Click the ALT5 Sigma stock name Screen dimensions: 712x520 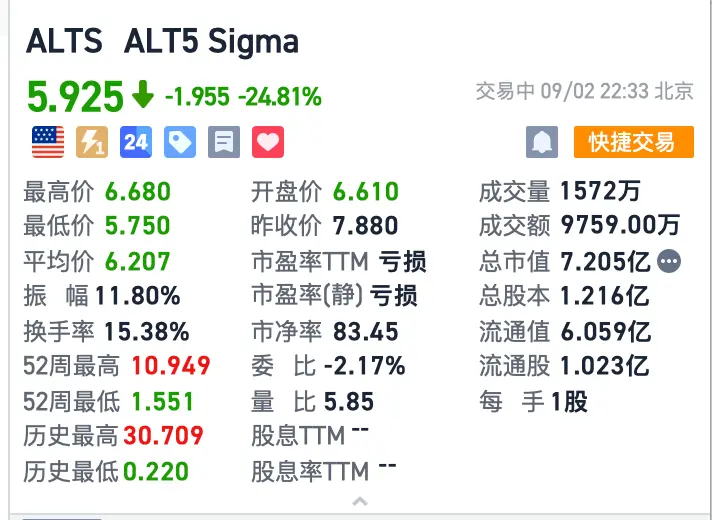(x=211, y=41)
